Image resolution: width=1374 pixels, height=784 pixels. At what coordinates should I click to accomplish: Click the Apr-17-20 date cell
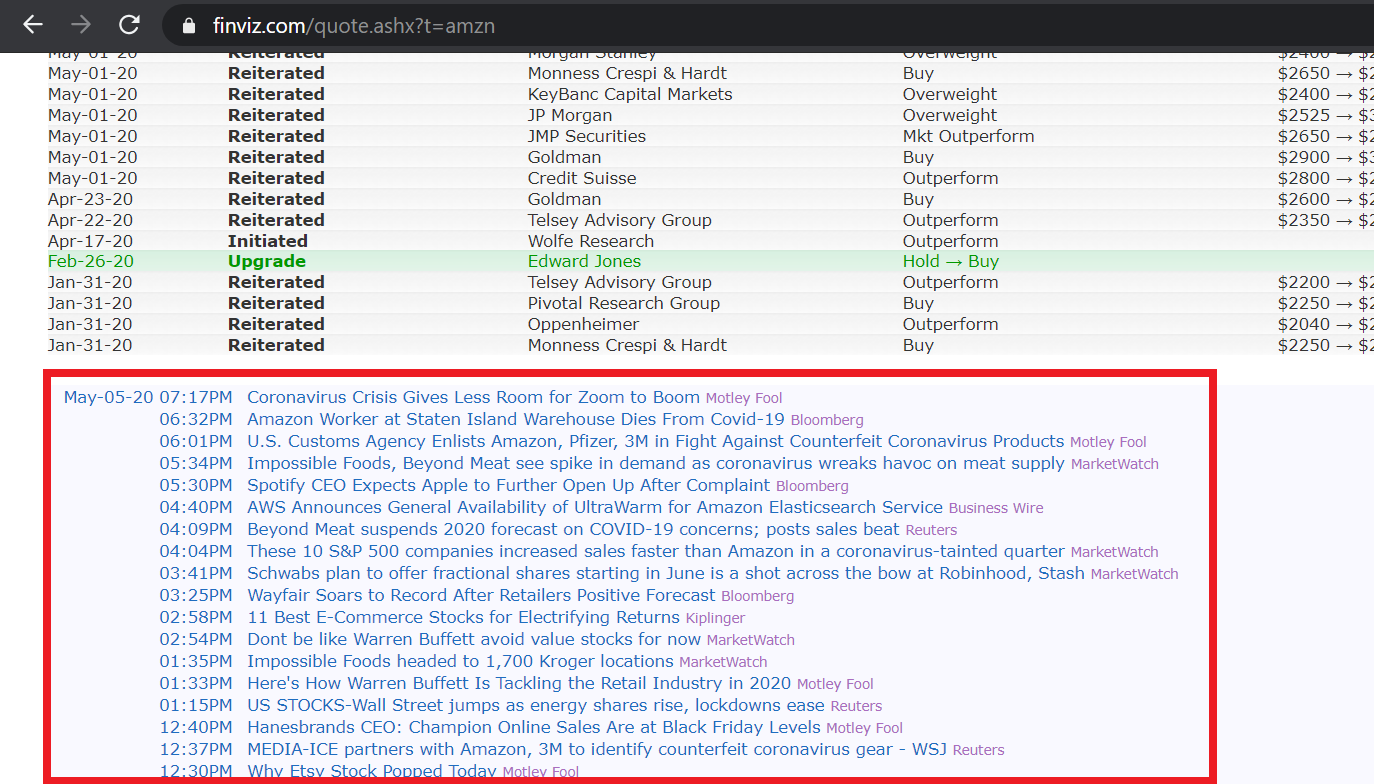pos(90,241)
